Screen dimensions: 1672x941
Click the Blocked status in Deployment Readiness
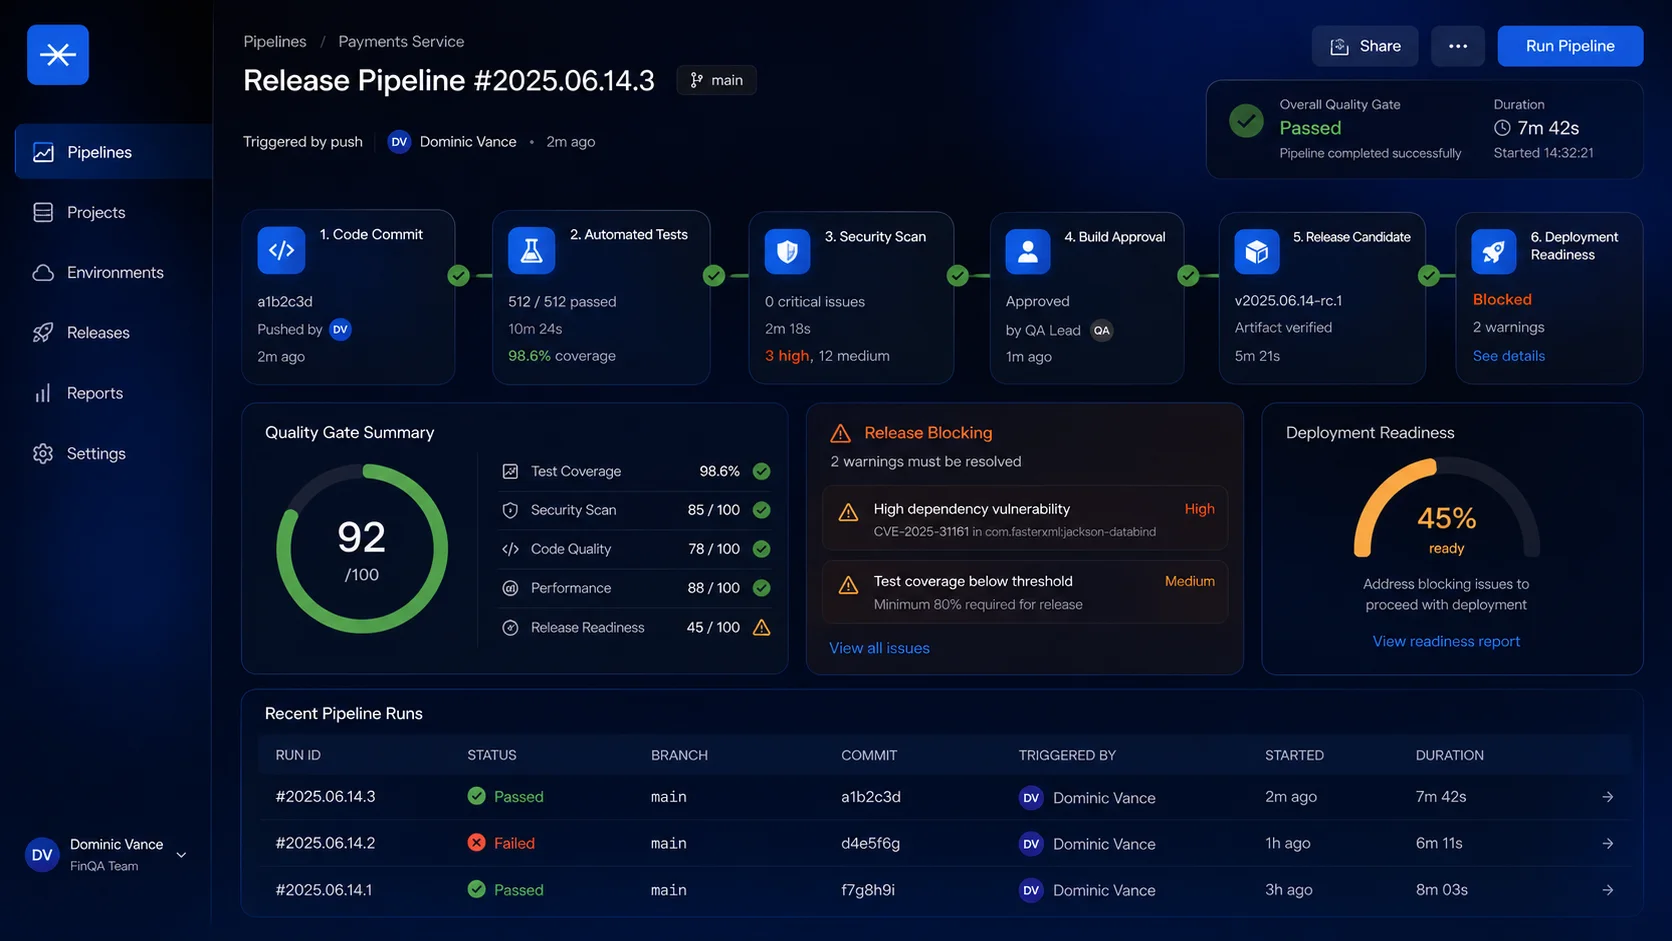(x=1502, y=299)
